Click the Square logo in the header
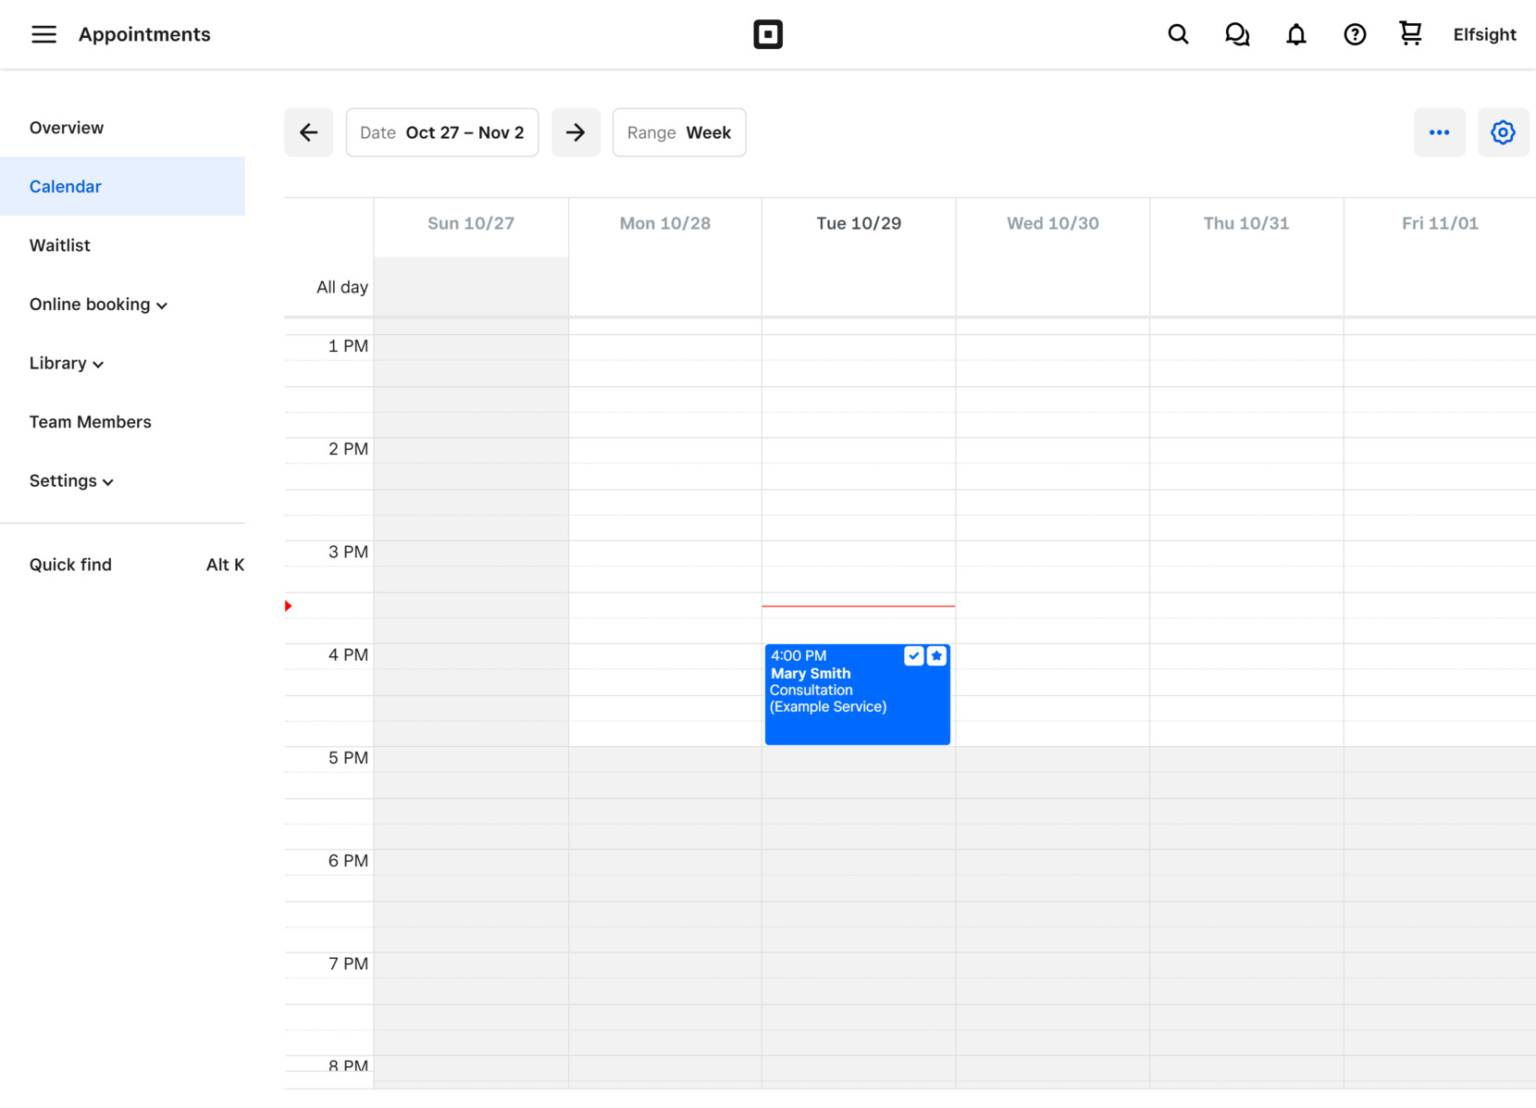 point(768,34)
